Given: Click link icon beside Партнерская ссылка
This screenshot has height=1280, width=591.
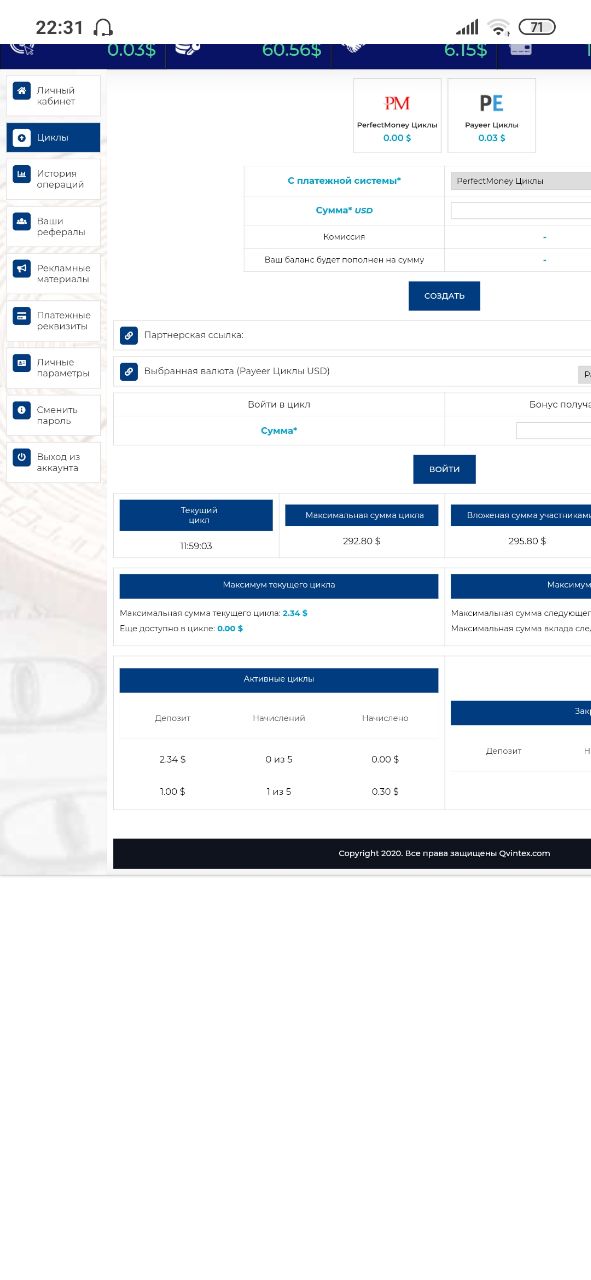Looking at the screenshot, I should pos(128,336).
